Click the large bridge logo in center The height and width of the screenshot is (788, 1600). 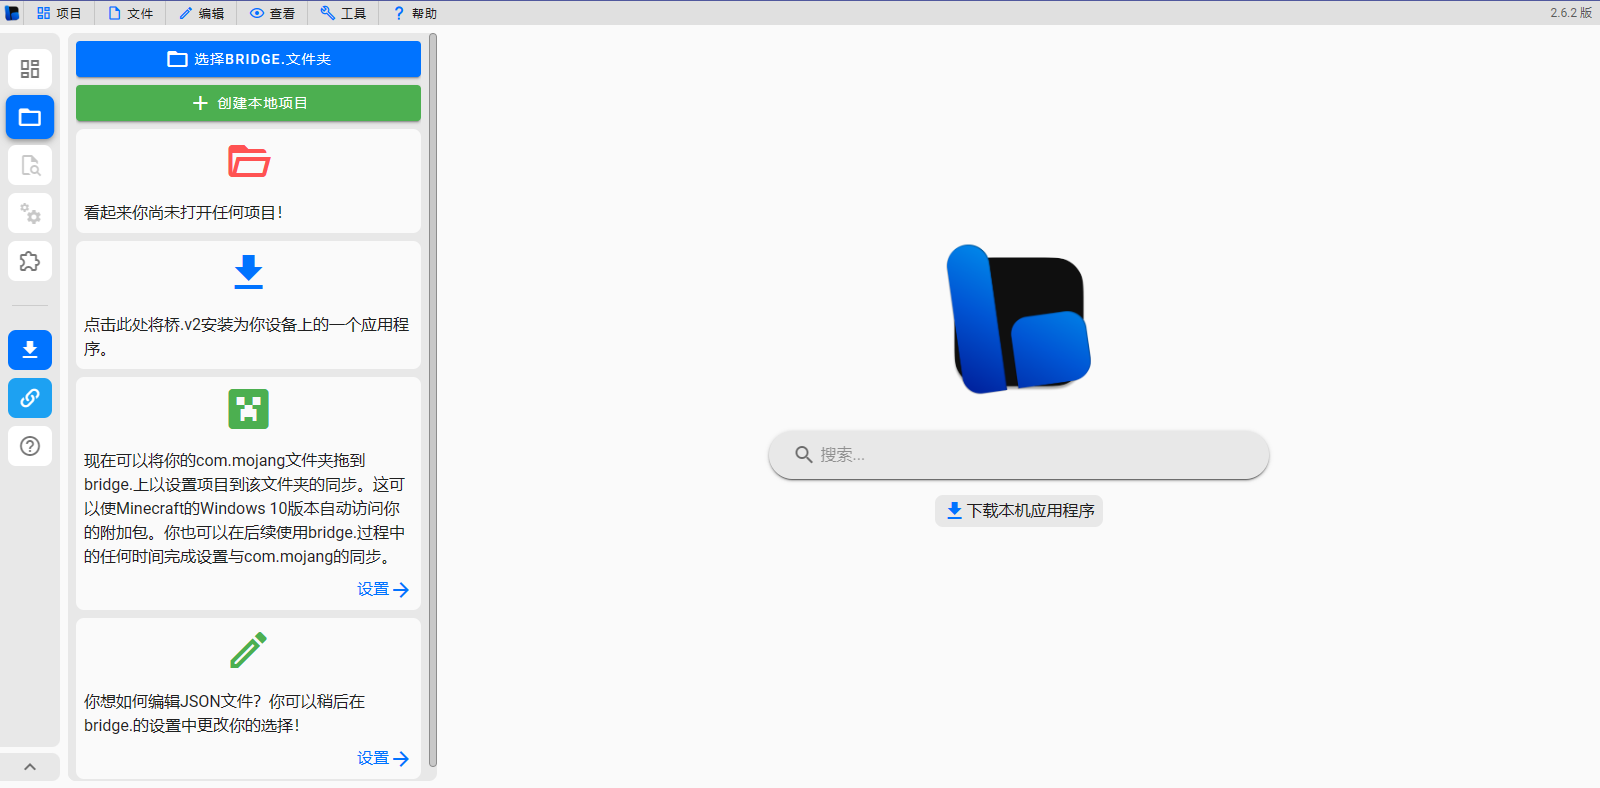point(1018,319)
